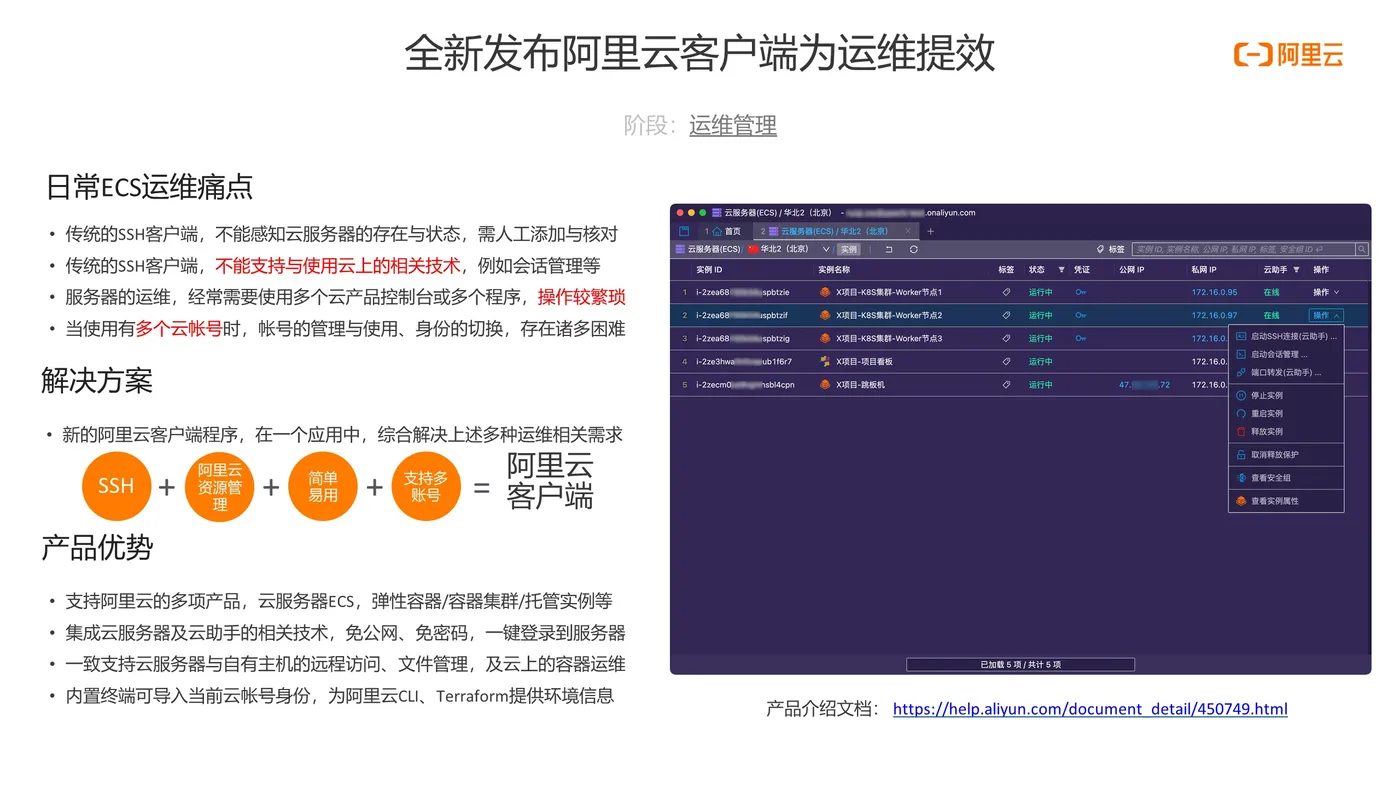This screenshot has width=1400, height=788.
Task: Open 操作 dropdown for Worker节点1 row
Action: click(x=1325, y=292)
